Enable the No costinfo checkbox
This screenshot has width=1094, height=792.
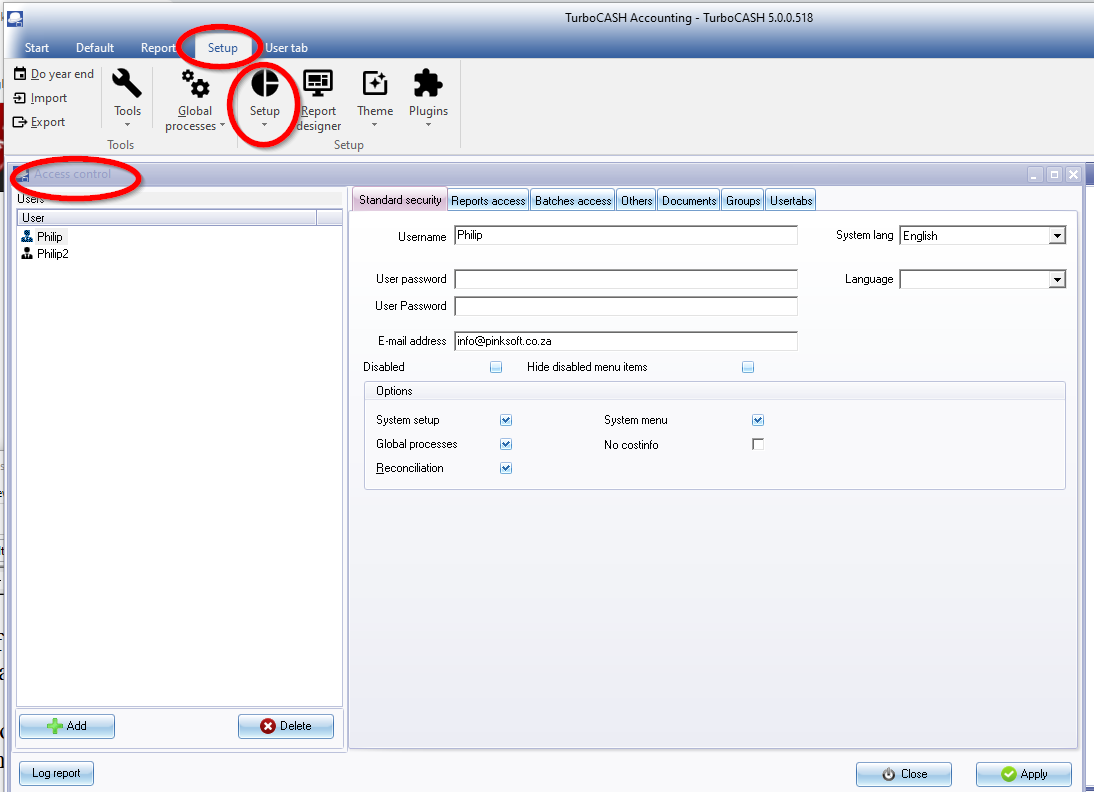[x=758, y=444]
